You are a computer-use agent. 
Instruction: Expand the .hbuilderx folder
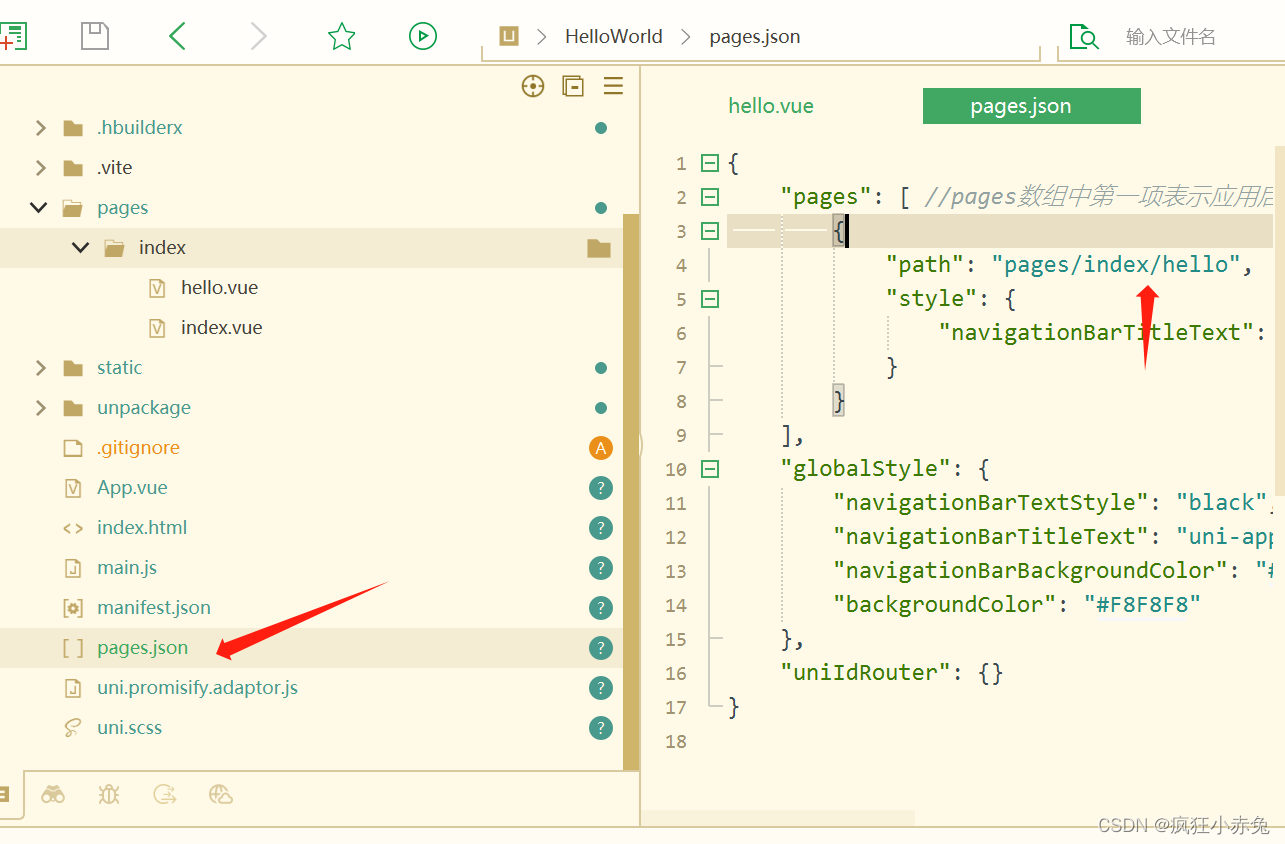click(40, 128)
